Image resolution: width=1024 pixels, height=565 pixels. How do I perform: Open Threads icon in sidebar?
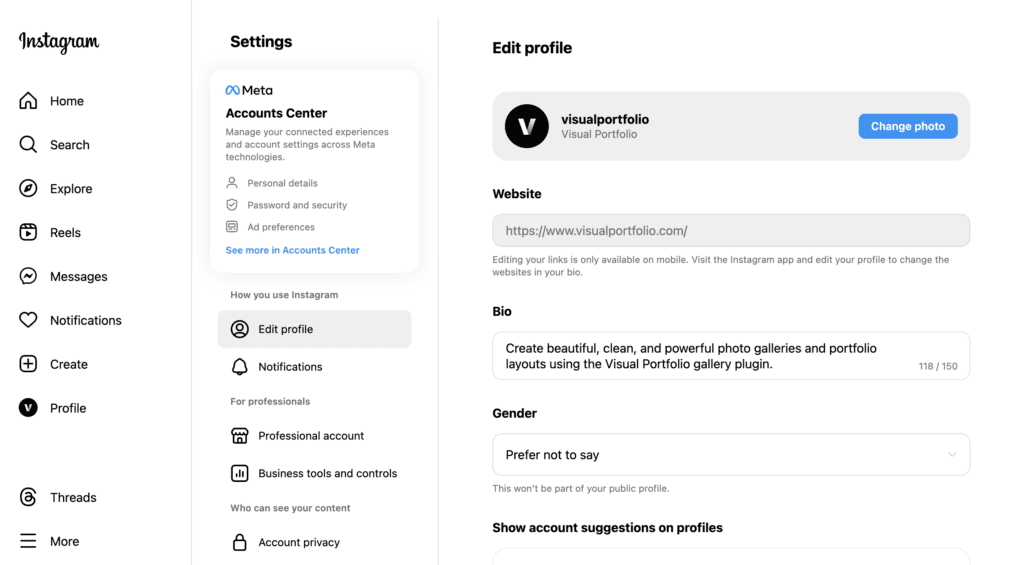point(28,497)
